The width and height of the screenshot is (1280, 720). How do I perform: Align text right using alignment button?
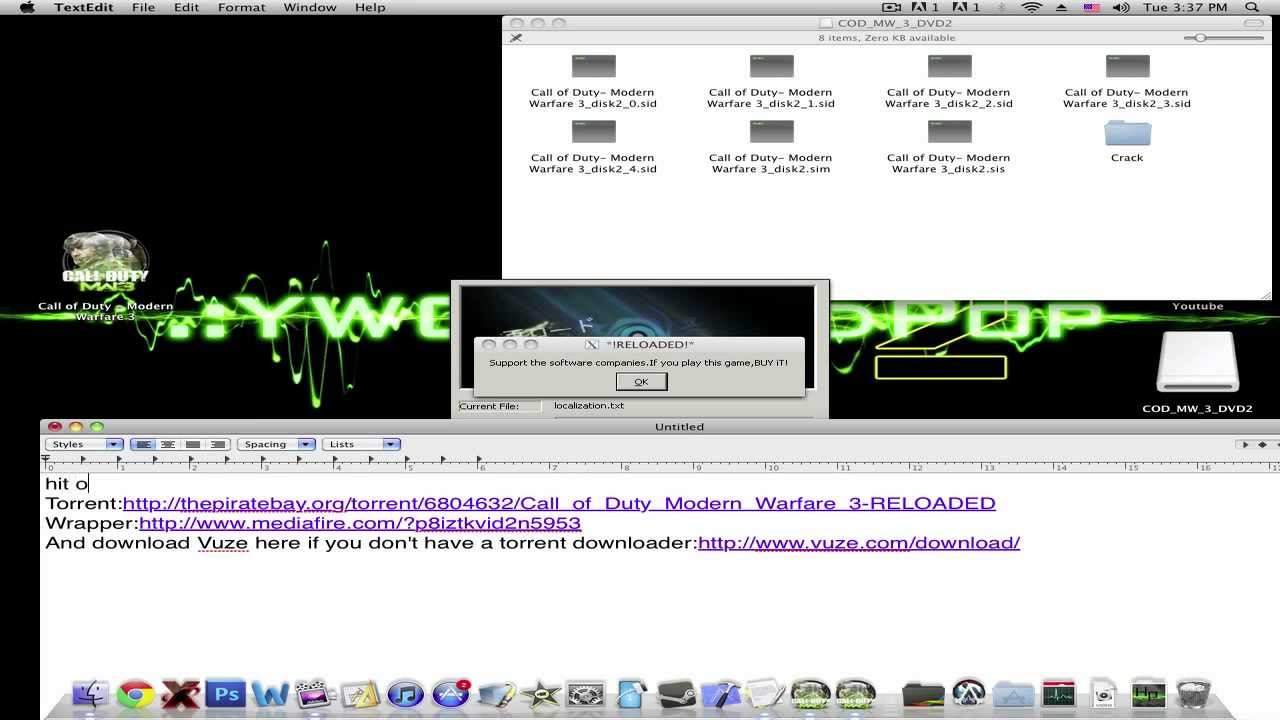click(218, 444)
